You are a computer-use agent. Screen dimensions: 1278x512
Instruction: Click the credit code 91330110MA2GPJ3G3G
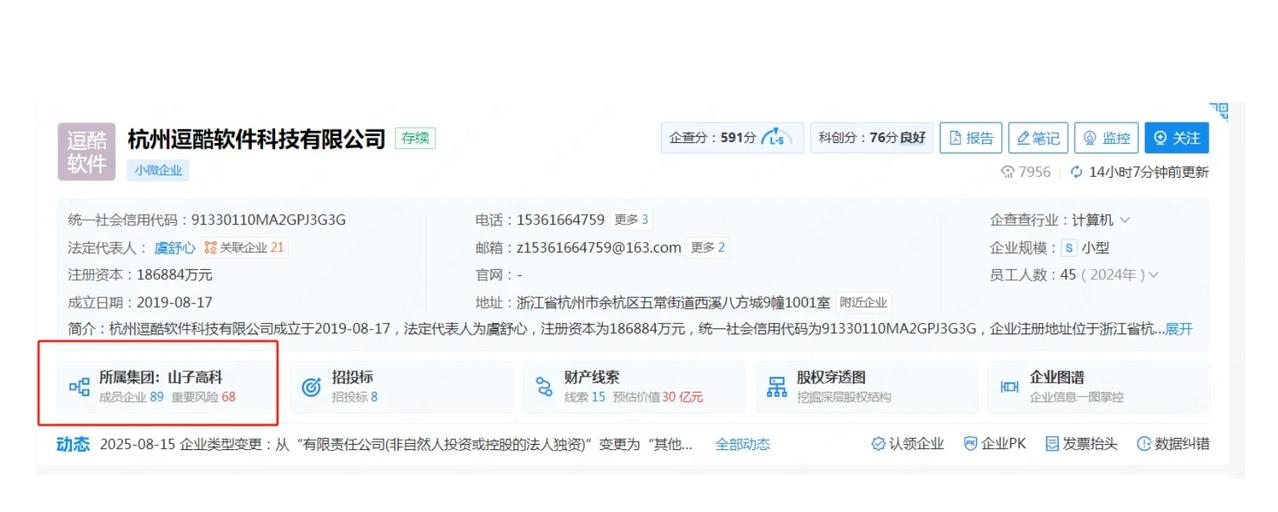coord(269,220)
